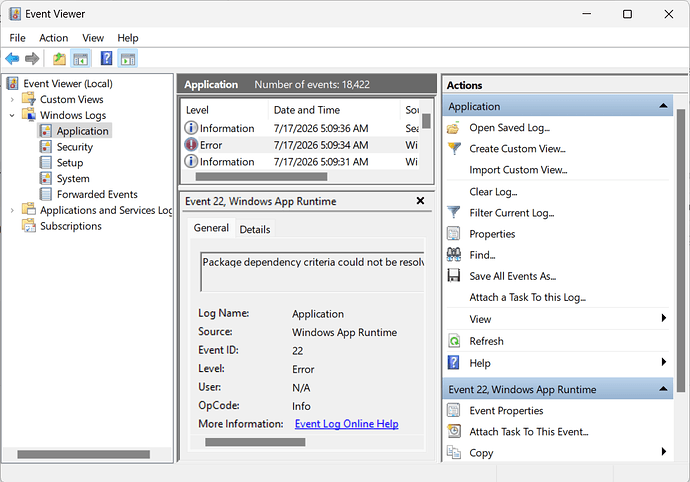Image resolution: width=690 pixels, height=482 pixels.
Task: Select the Application log in tree
Action: (x=82, y=131)
